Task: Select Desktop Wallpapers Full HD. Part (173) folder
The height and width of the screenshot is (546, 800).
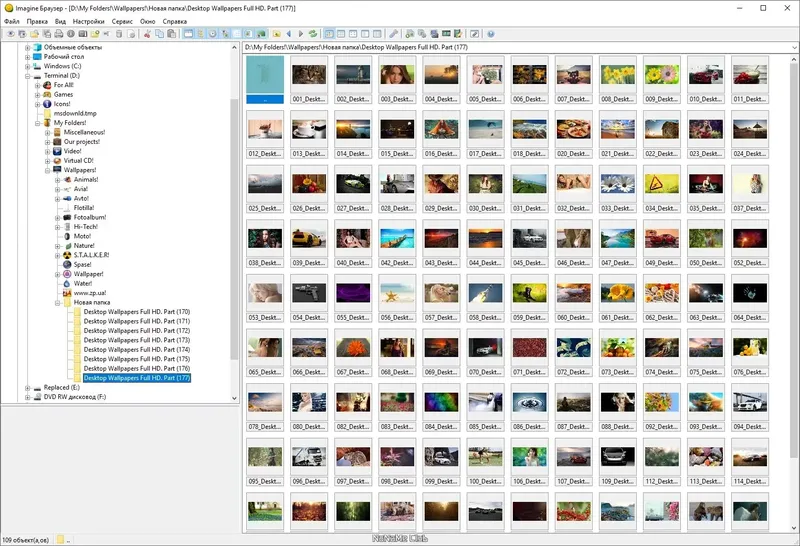Action: (137, 340)
